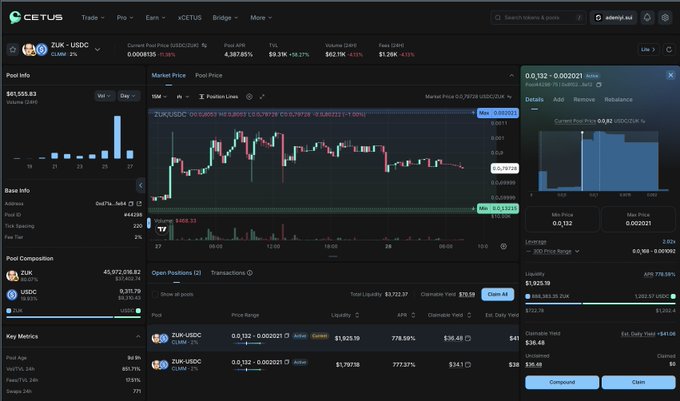
Task: Swap current pool price direction in panel
Action: 643,121
